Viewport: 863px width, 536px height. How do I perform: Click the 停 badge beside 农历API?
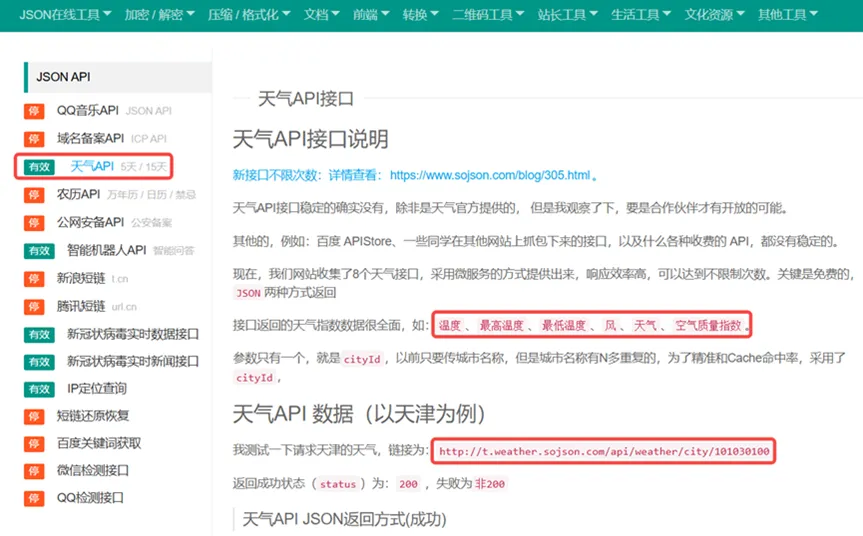pyautogui.click(x=34, y=195)
